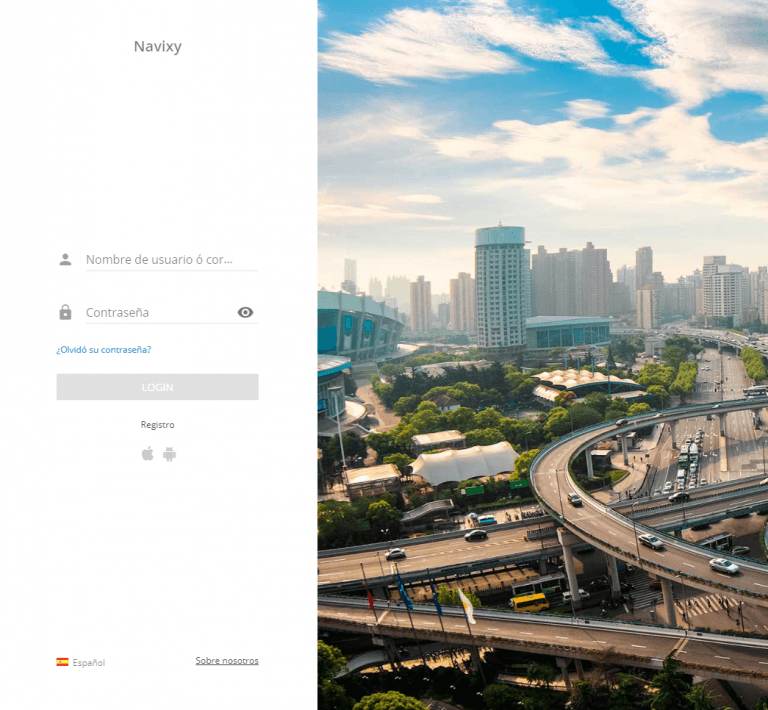Image resolution: width=768 pixels, height=710 pixels.
Task: Open the Apple App Store icon link
Action: coord(147,454)
